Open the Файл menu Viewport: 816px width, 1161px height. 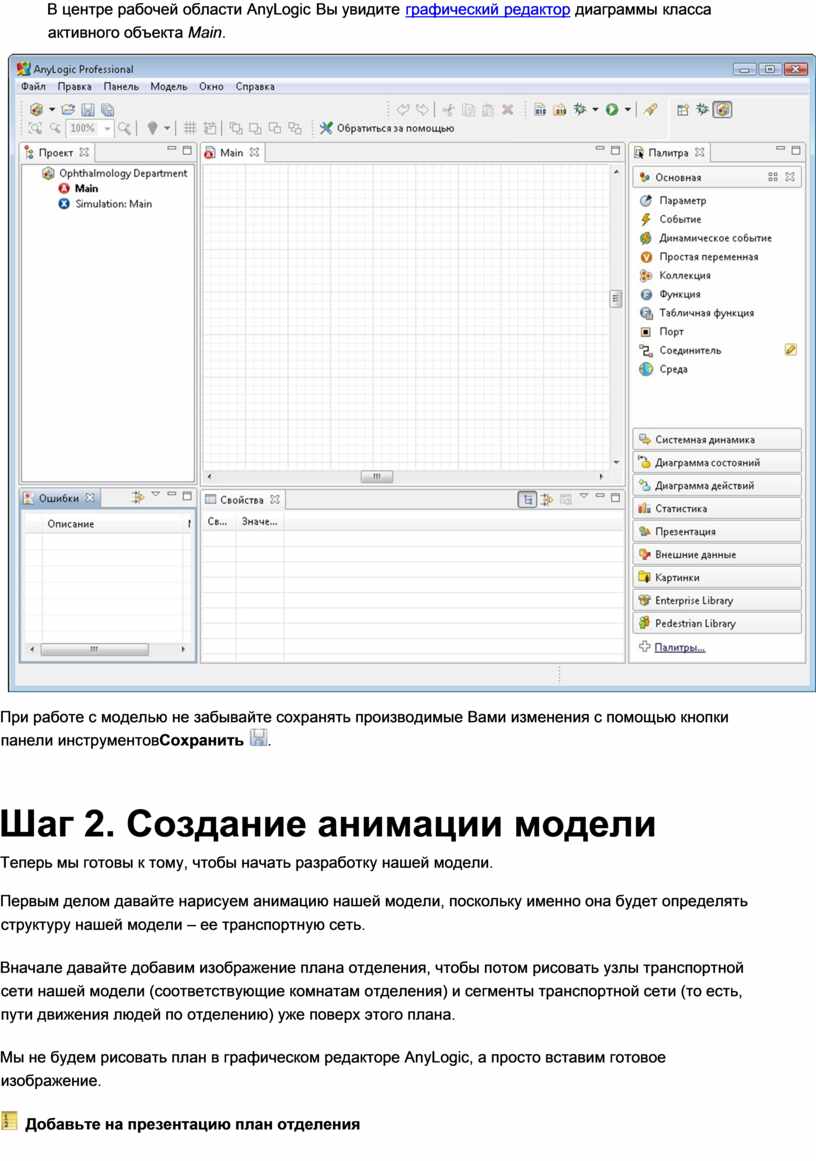[x=33, y=86]
